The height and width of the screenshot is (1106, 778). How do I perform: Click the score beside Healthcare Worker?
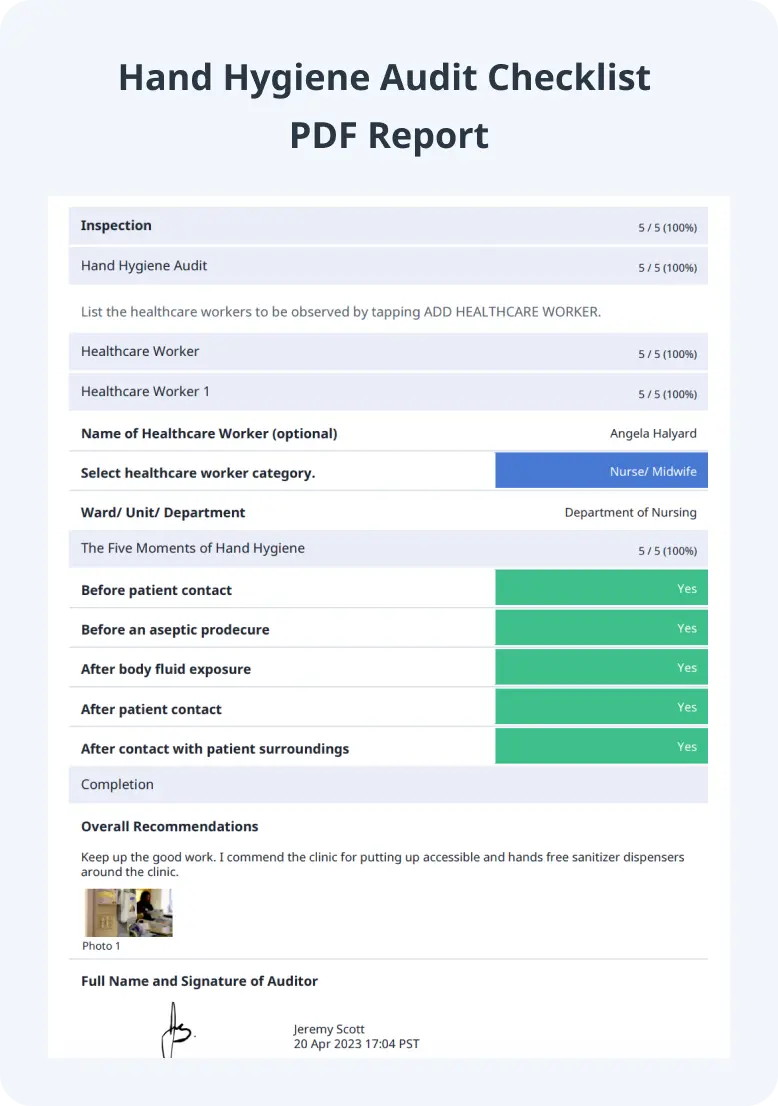(x=667, y=354)
